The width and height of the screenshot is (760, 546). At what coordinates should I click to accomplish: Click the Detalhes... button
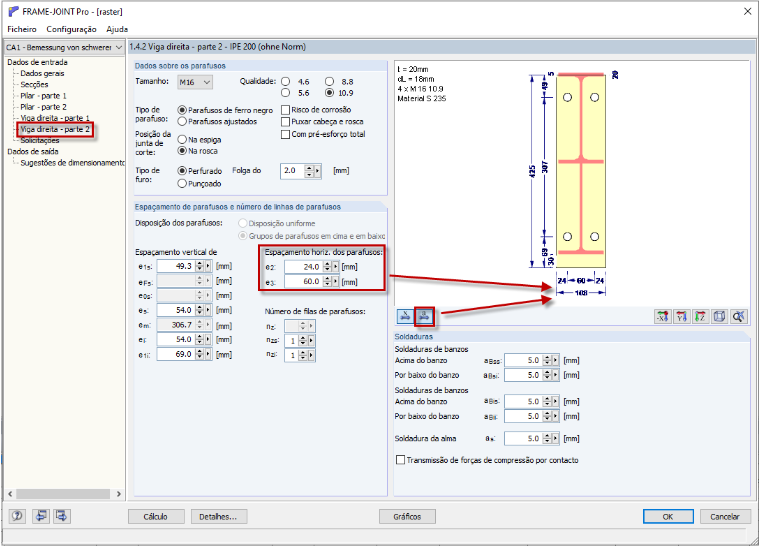pos(218,516)
